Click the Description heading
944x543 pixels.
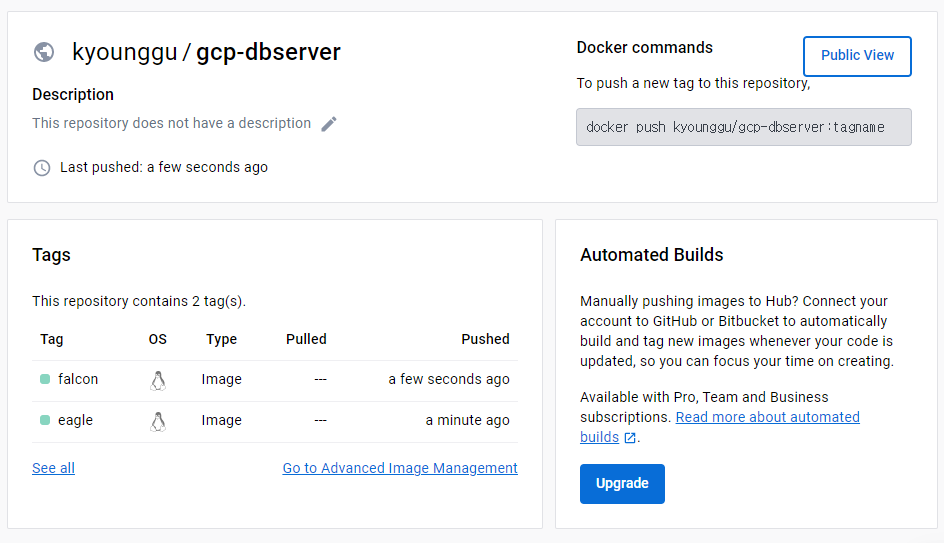(73, 95)
